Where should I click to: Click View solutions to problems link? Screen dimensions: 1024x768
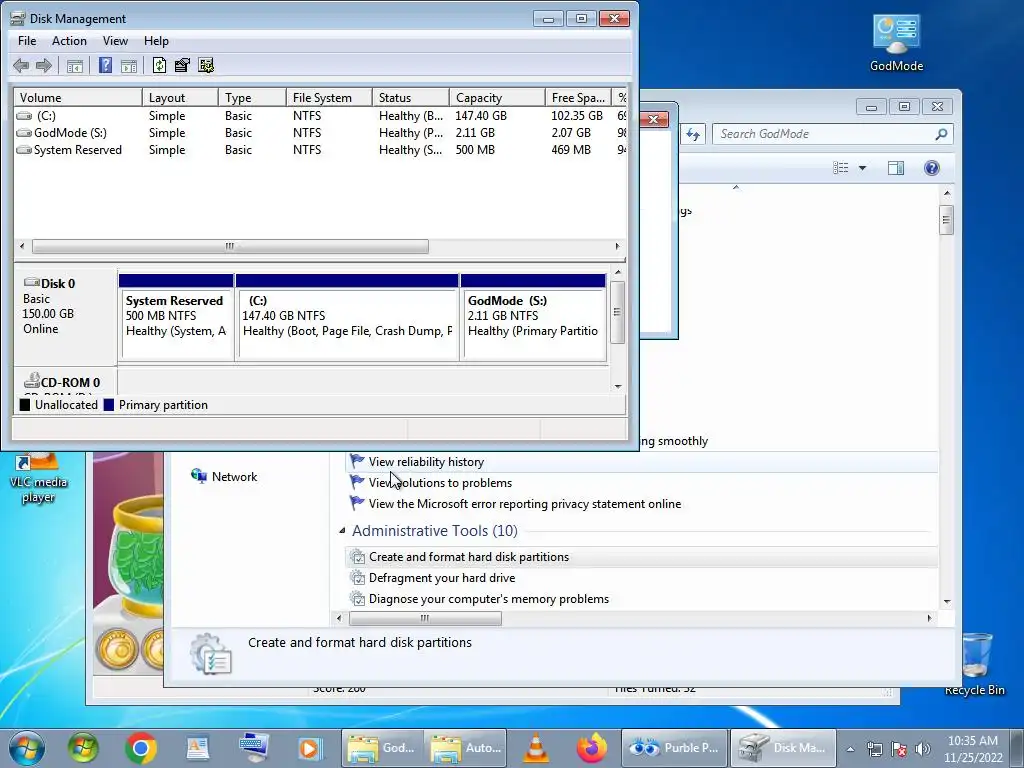[x=440, y=483]
